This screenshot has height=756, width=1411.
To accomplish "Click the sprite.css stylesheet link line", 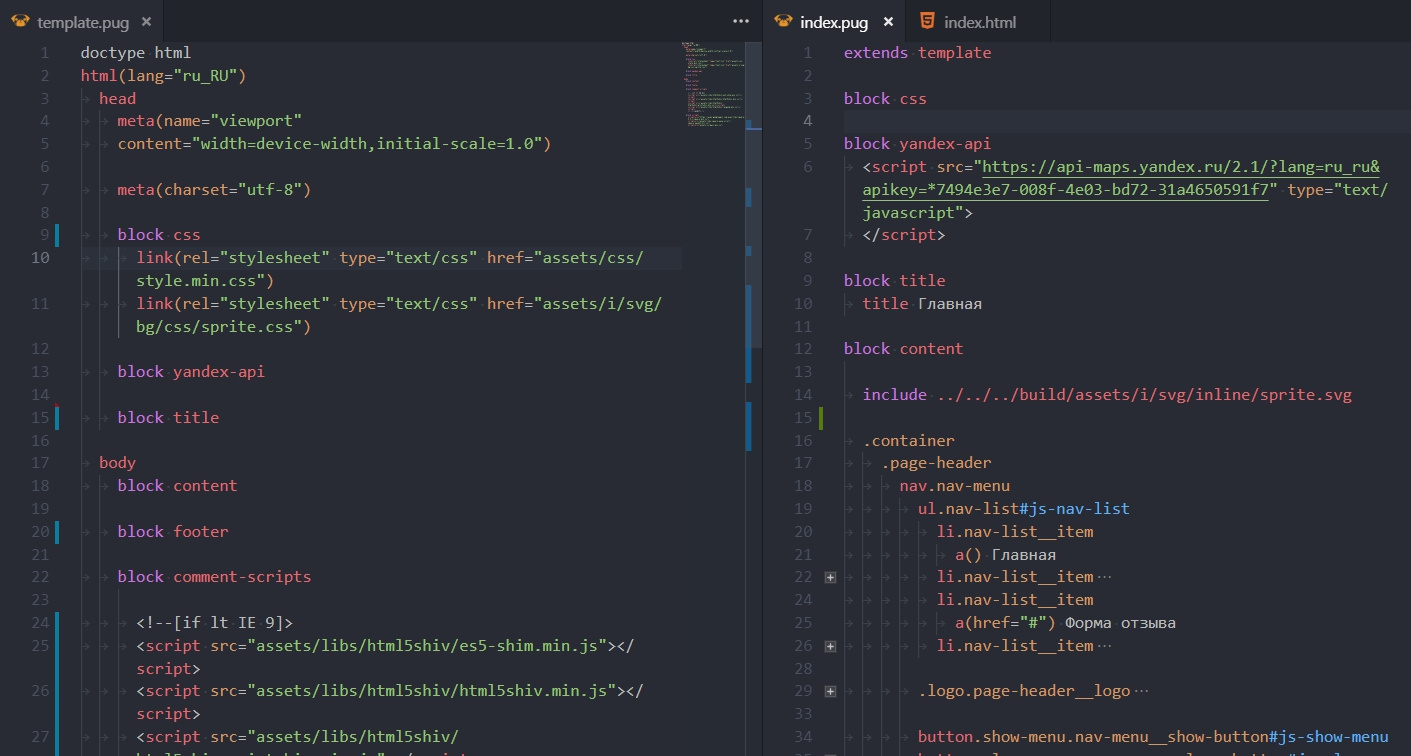I will [x=399, y=314].
